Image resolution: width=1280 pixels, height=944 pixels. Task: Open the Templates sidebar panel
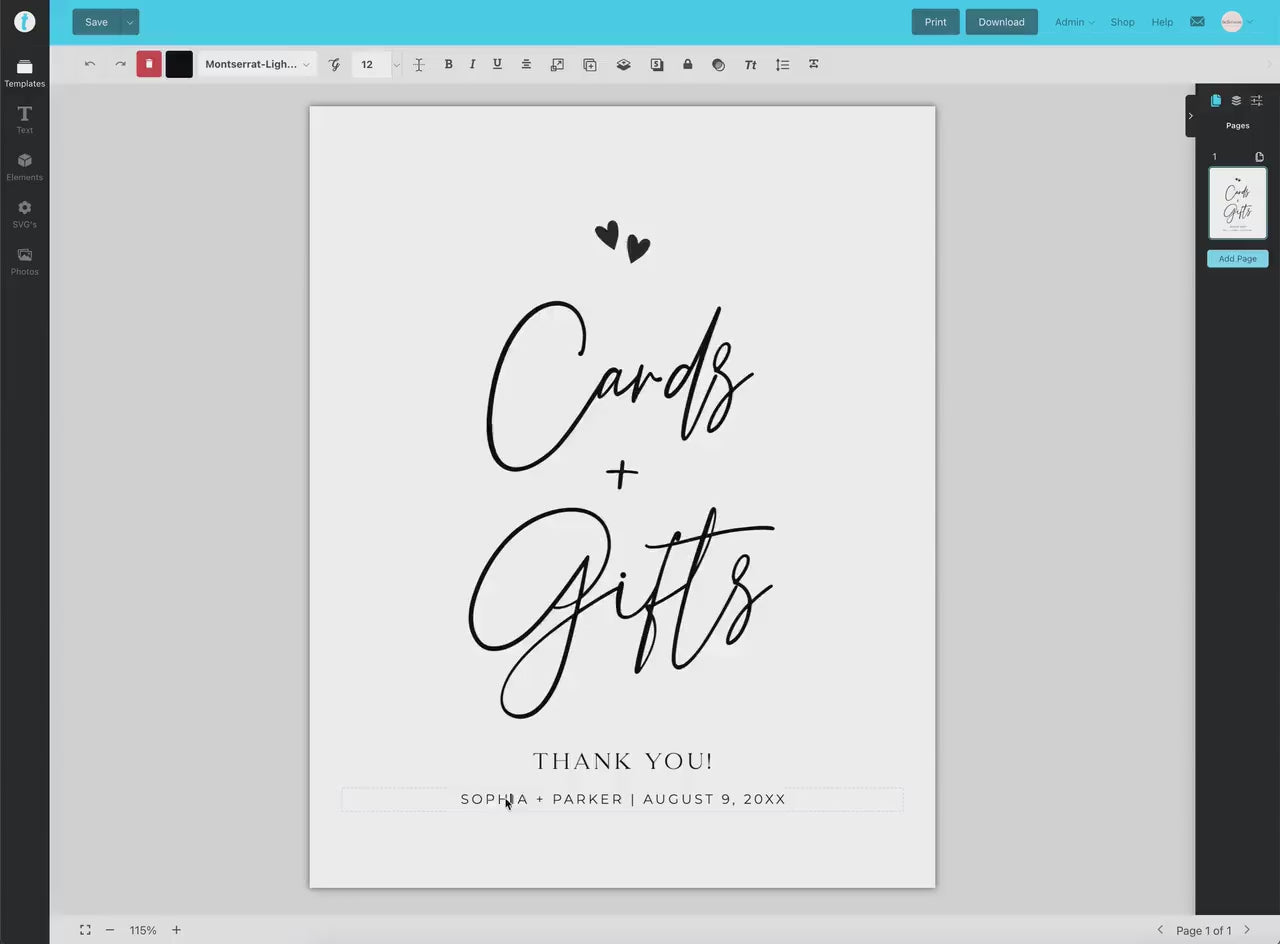pyautogui.click(x=24, y=73)
